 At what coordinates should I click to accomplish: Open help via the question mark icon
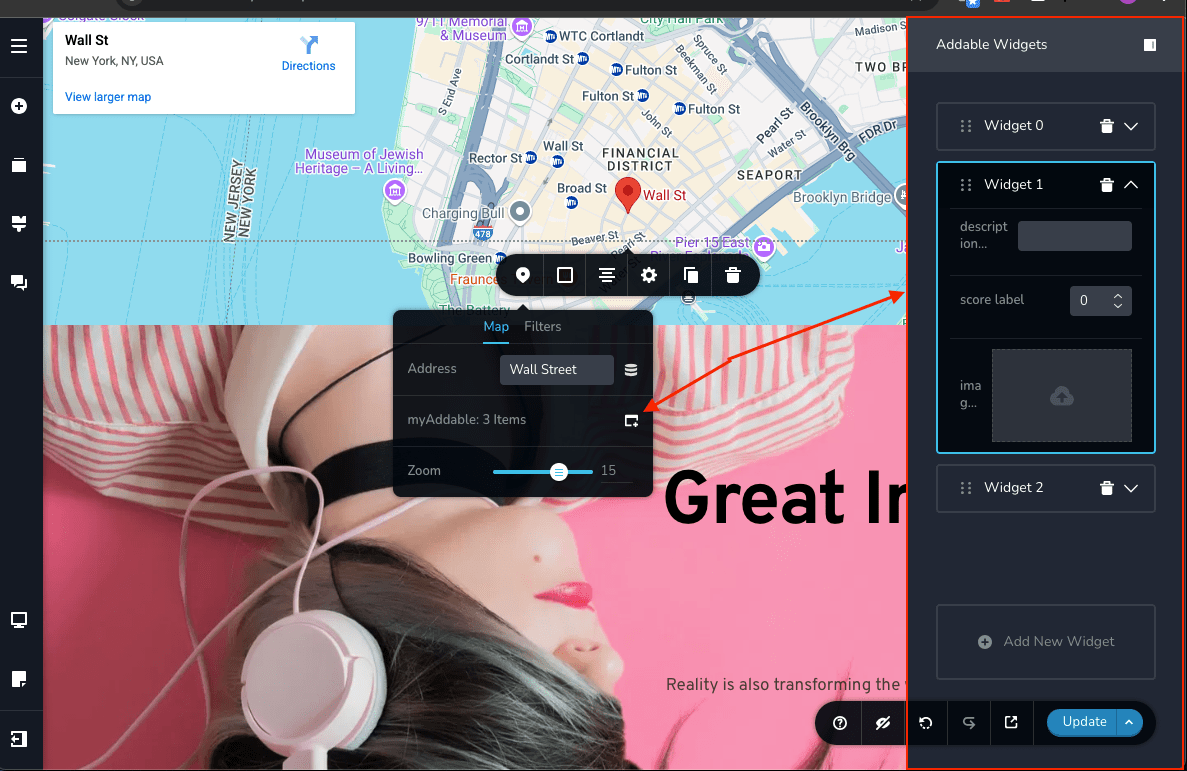click(x=838, y=722)
